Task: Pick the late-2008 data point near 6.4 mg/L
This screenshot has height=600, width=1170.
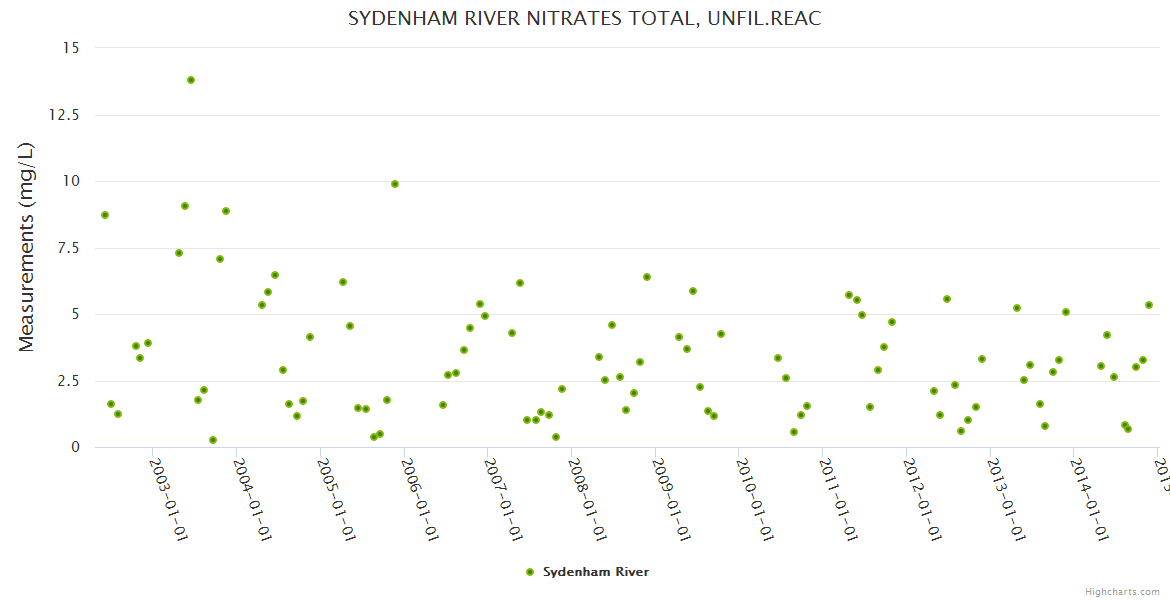Action: (x=647, y=277)
